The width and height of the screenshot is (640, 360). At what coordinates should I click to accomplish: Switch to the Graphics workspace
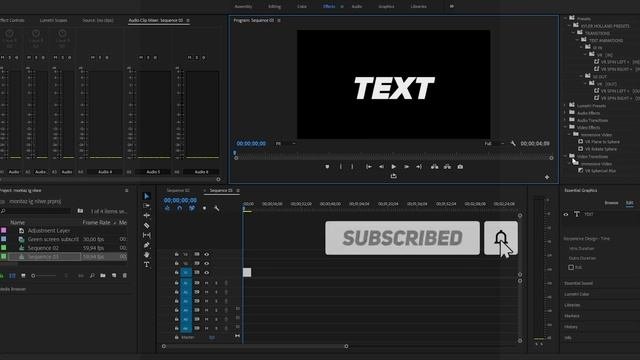[x=386, y=7]
